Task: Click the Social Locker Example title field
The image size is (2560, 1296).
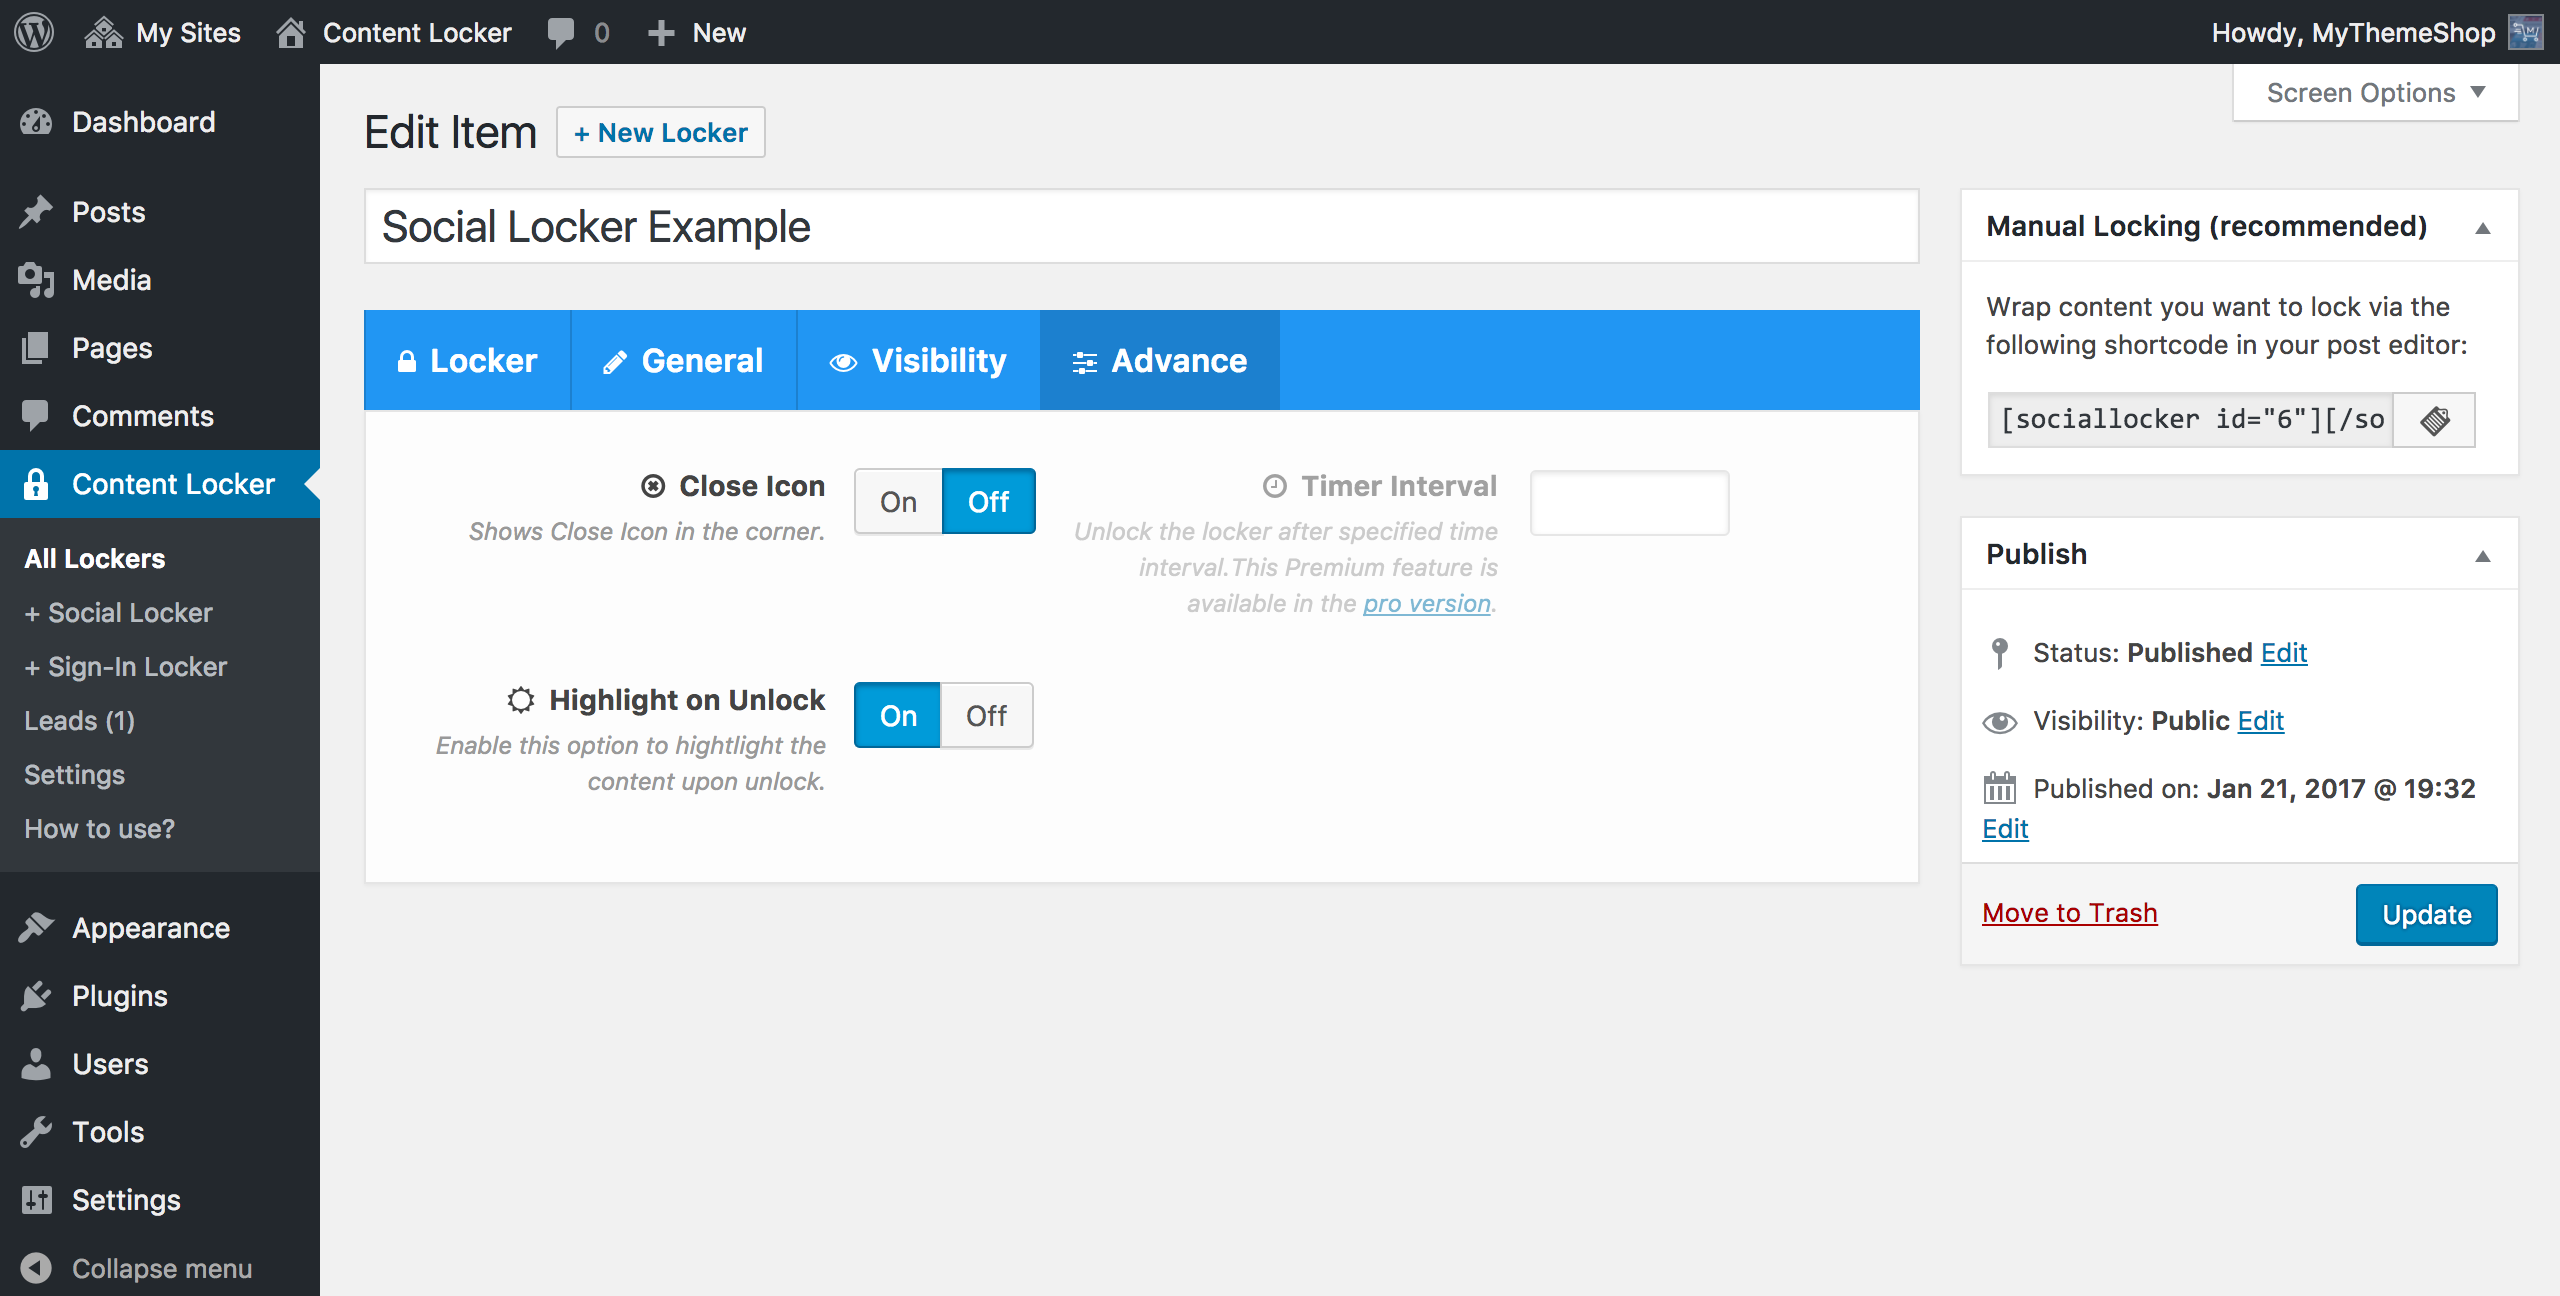Action: tap(1140, 227)
